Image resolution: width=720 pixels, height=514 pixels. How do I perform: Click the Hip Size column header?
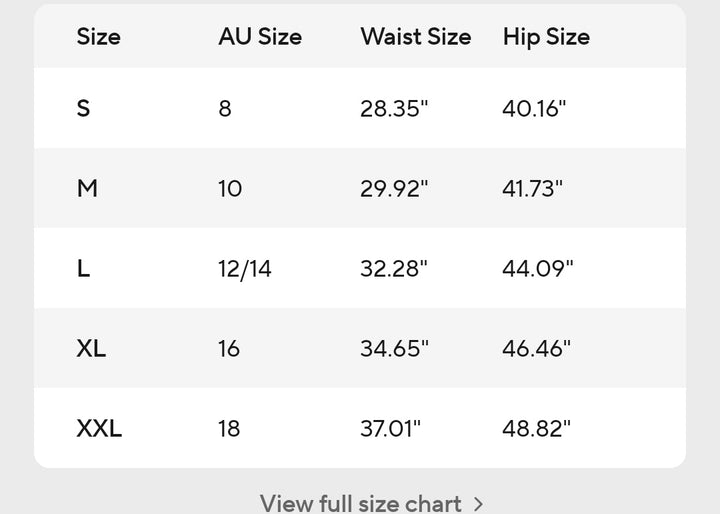[x=546, y=37]
